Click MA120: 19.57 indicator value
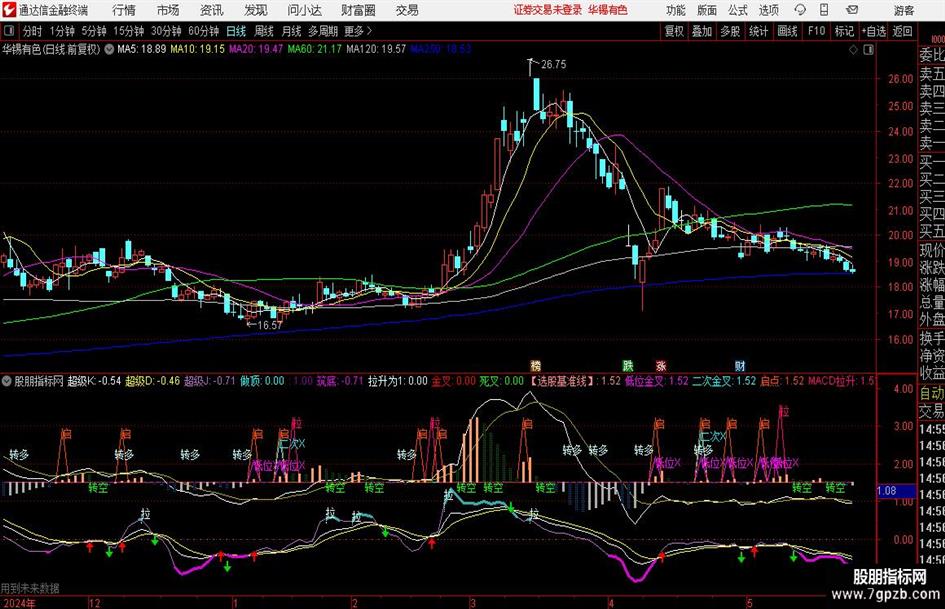This screenshot has height=609, width=945. 376,49
